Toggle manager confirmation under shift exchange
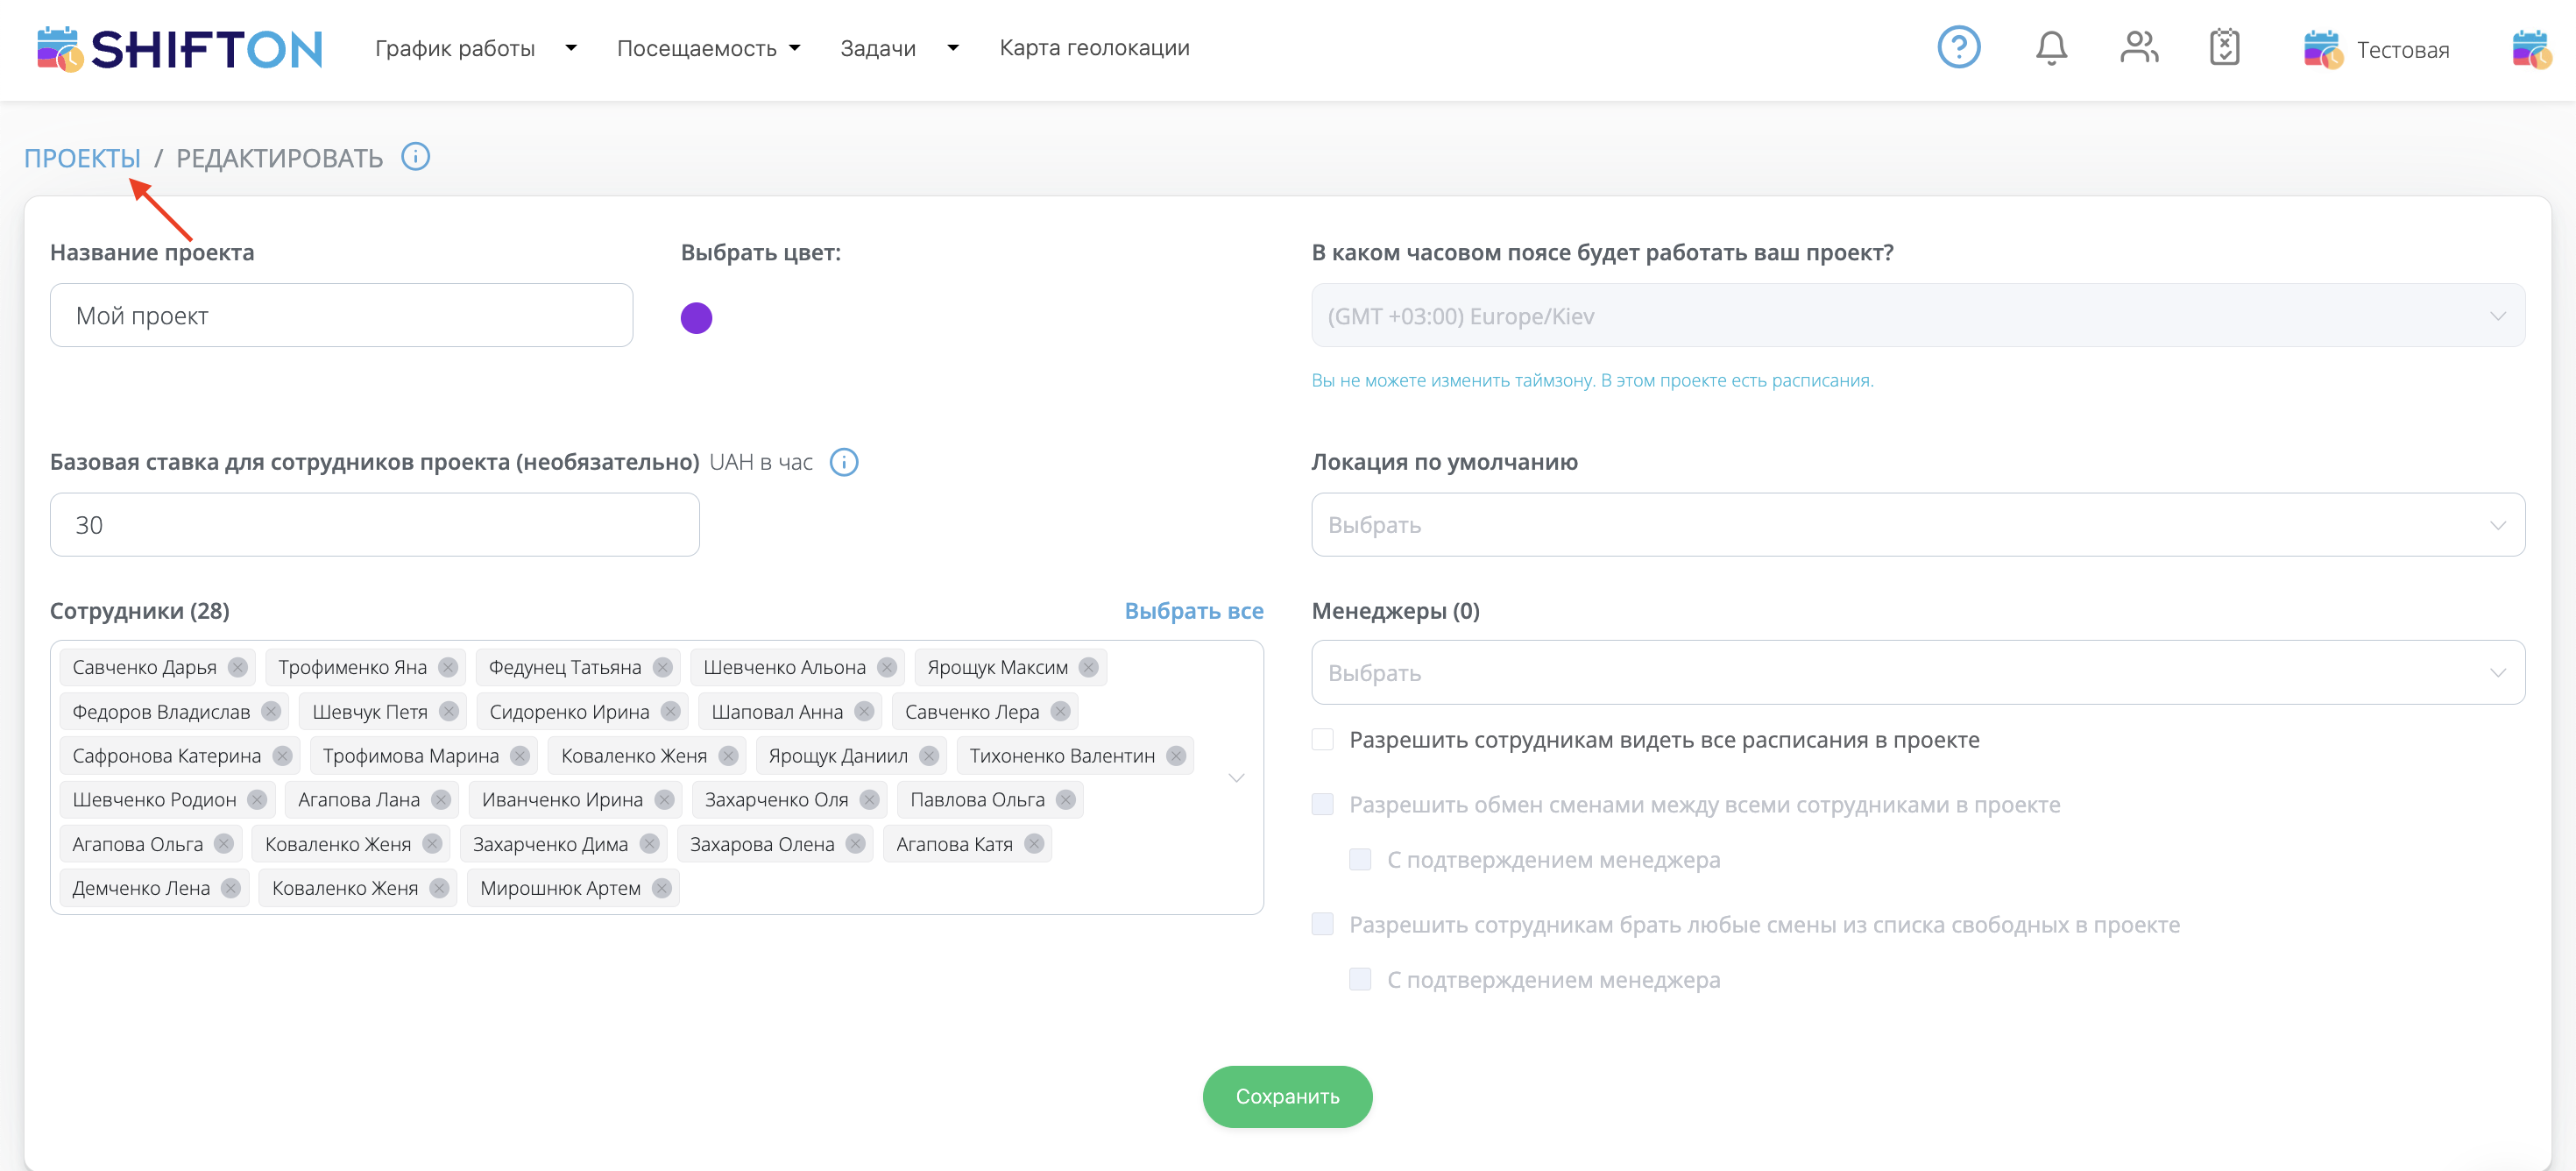 point(1360,859)
